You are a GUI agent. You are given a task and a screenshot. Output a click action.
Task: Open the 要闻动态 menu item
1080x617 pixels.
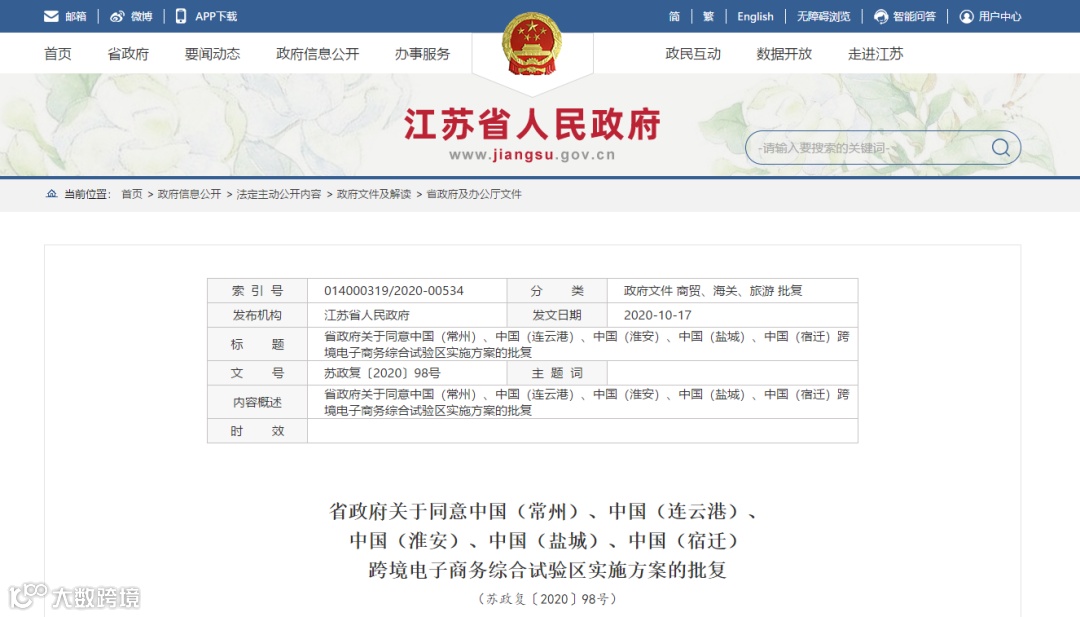[212, 54]
